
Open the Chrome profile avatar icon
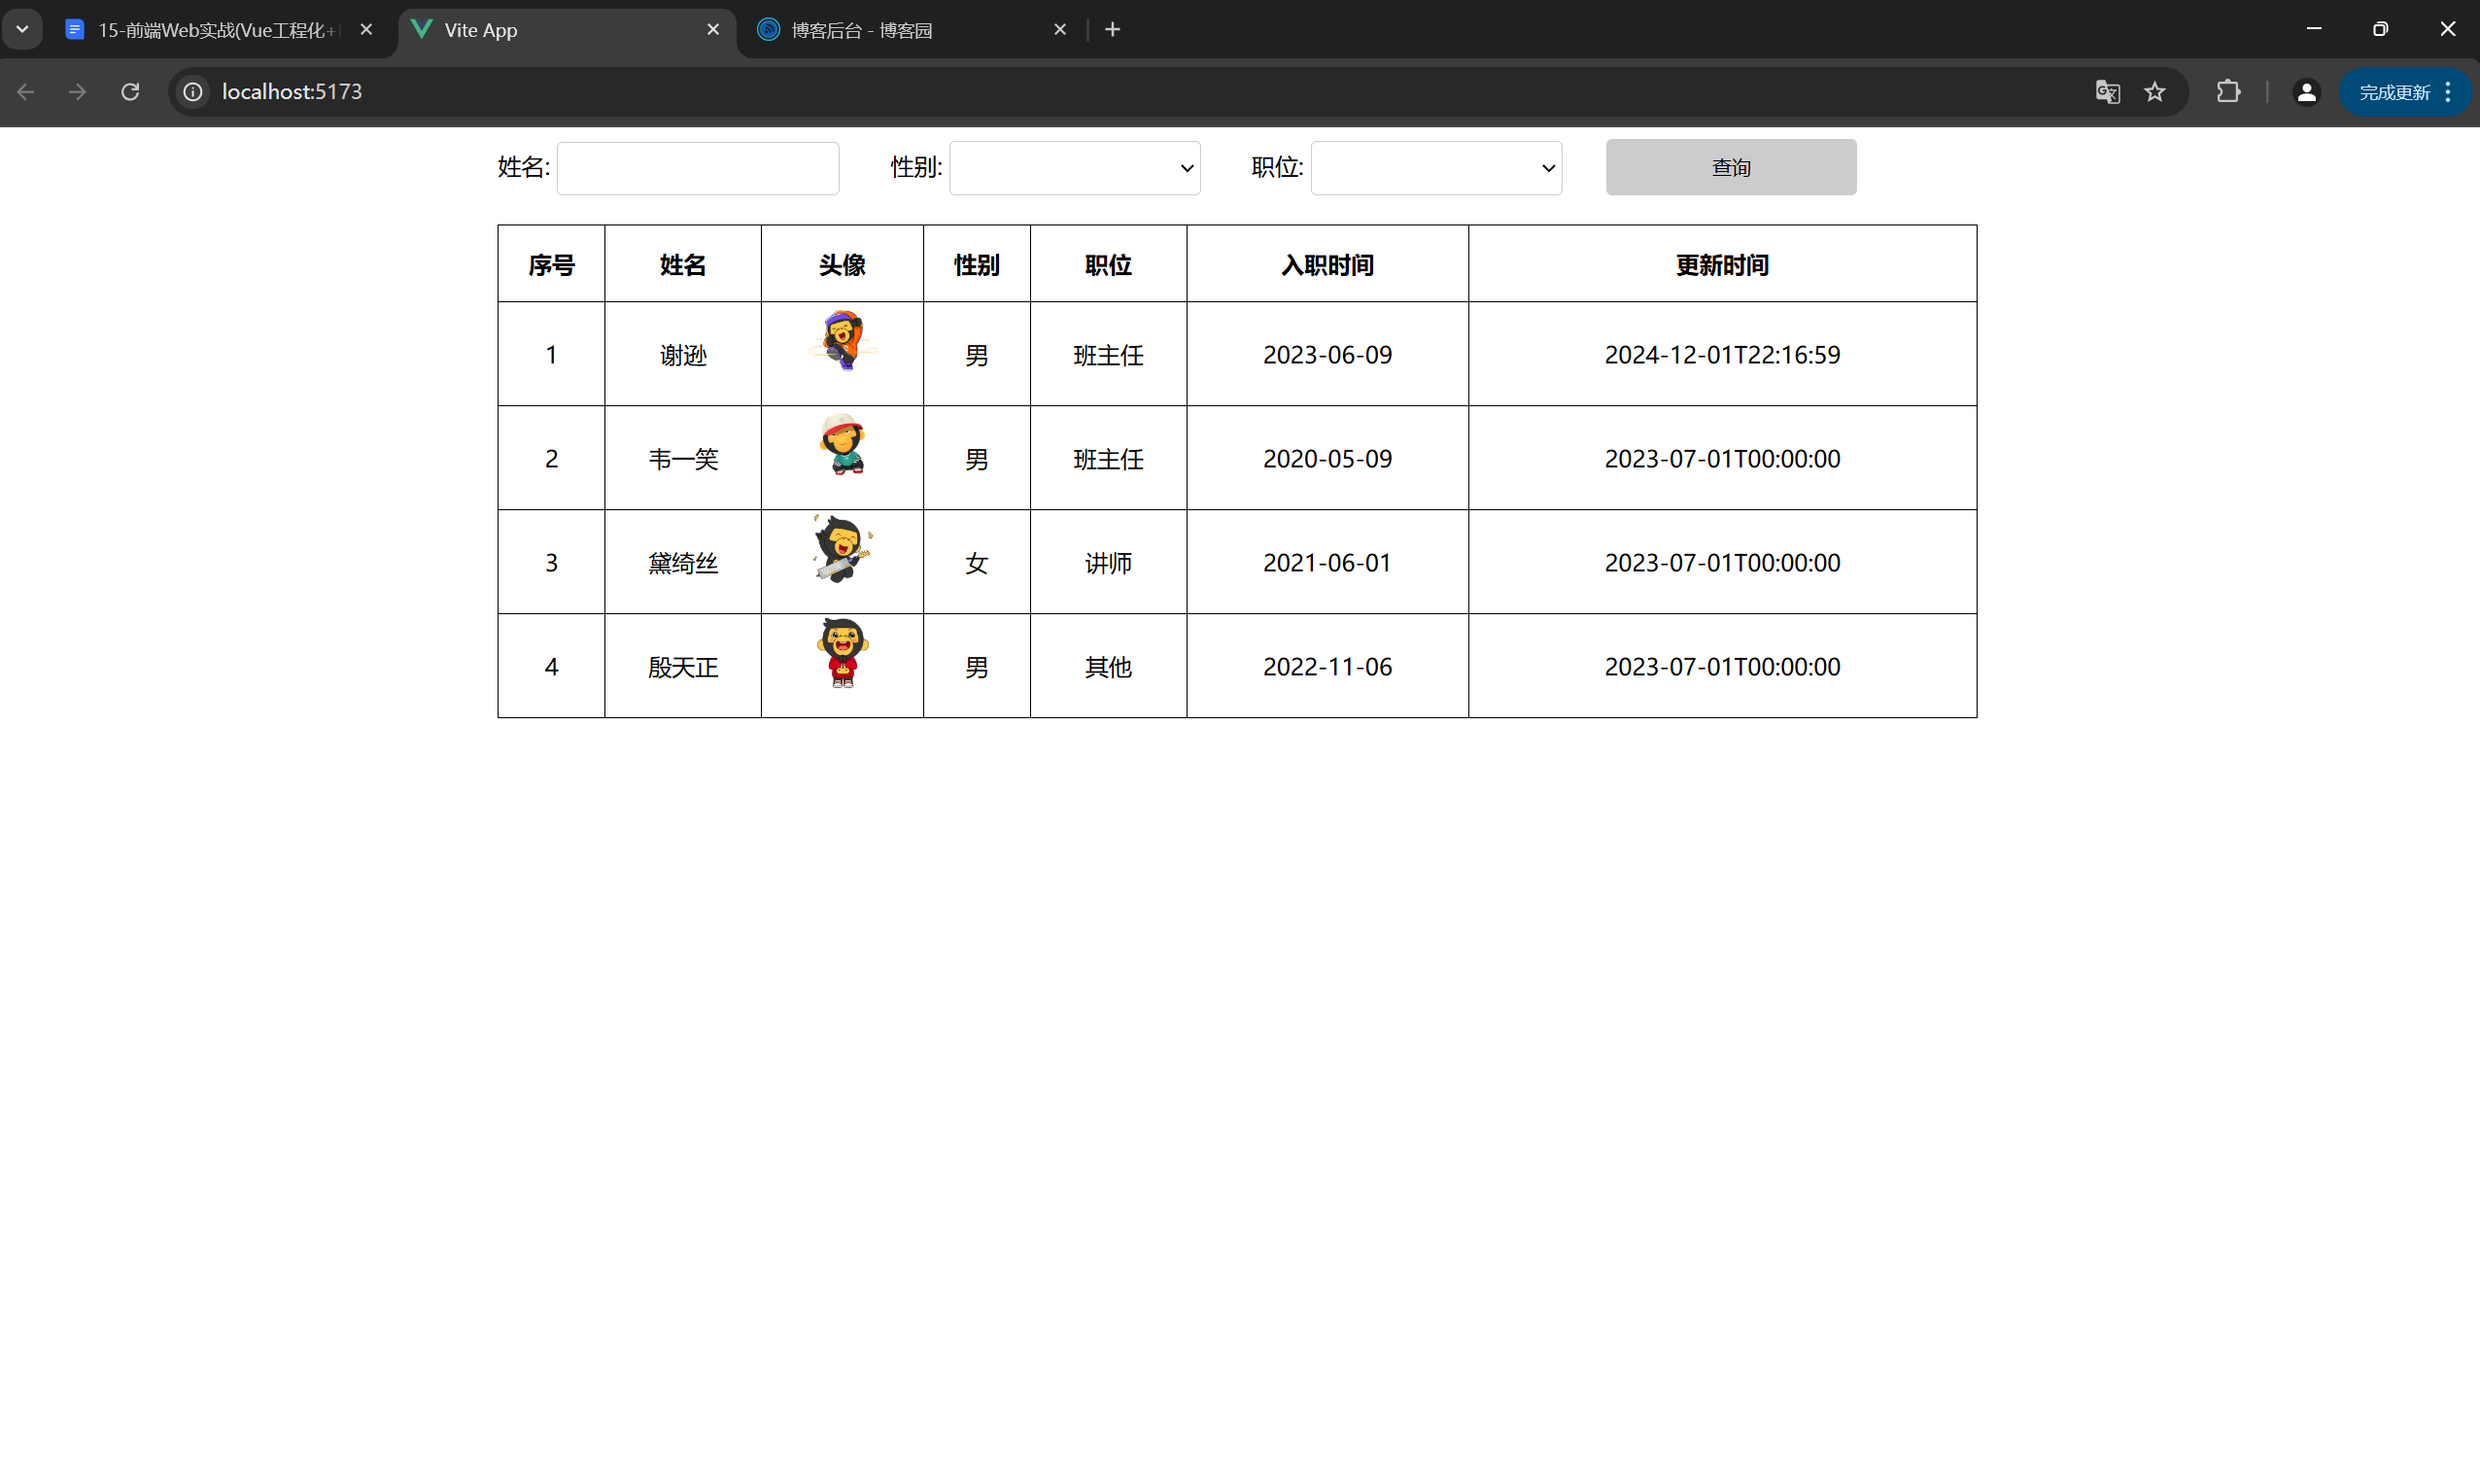pyautogui.click(x=2306, y=92)
